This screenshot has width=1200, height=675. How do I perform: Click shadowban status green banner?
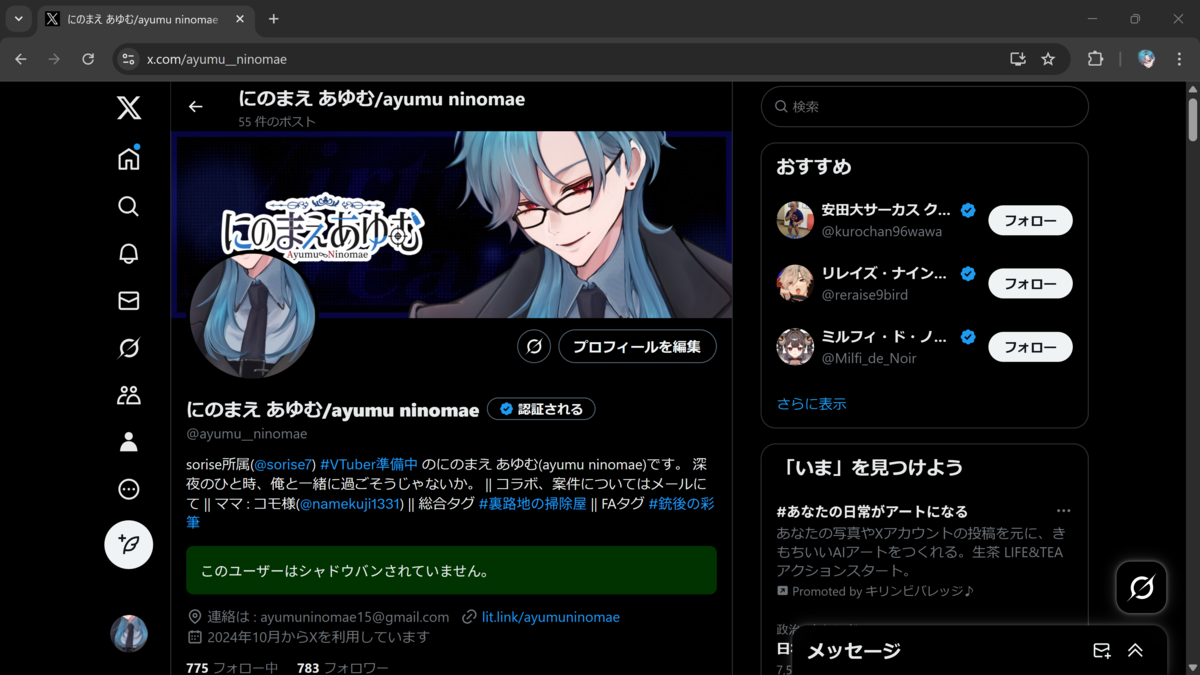[x=451, y=570]
